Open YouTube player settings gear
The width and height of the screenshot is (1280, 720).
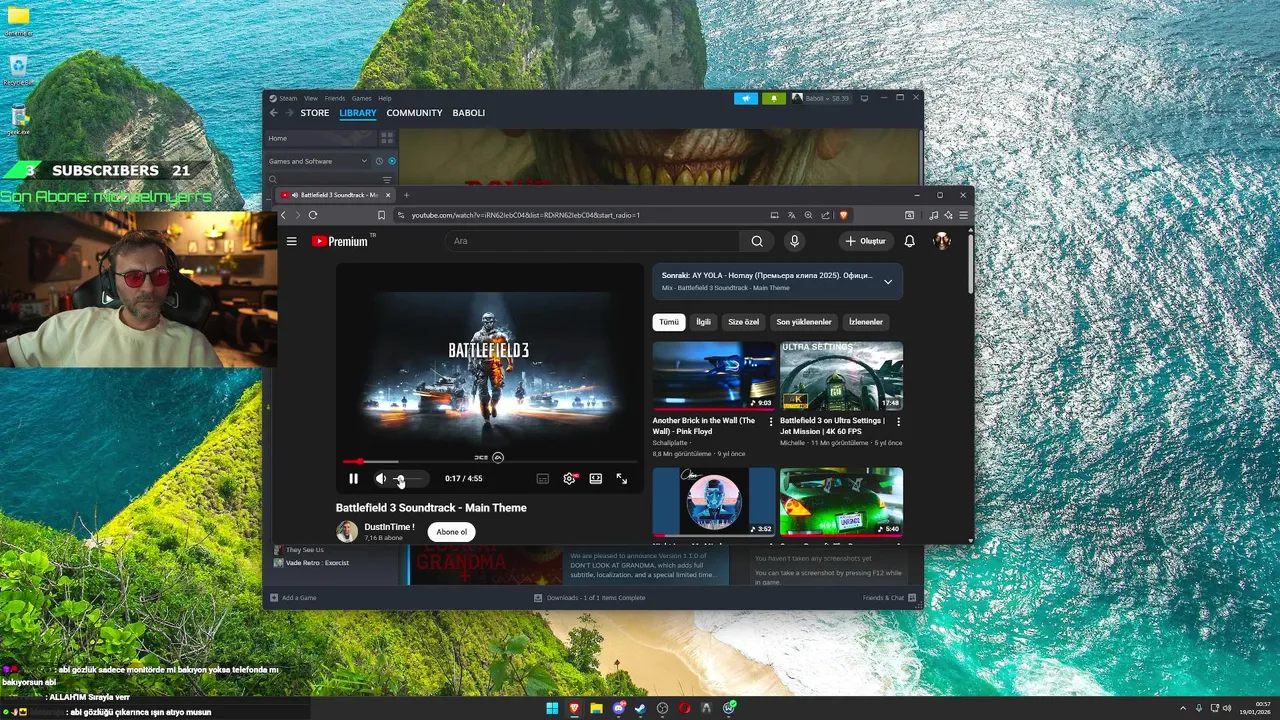570,479
